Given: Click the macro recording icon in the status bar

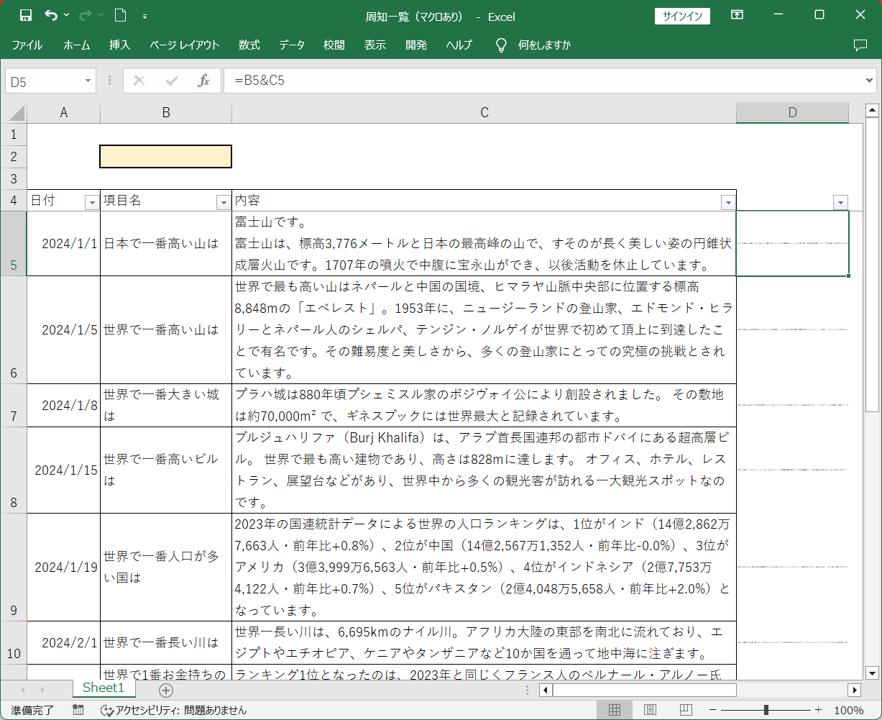Looking at the screenshot, I should [x=79, y=710].
